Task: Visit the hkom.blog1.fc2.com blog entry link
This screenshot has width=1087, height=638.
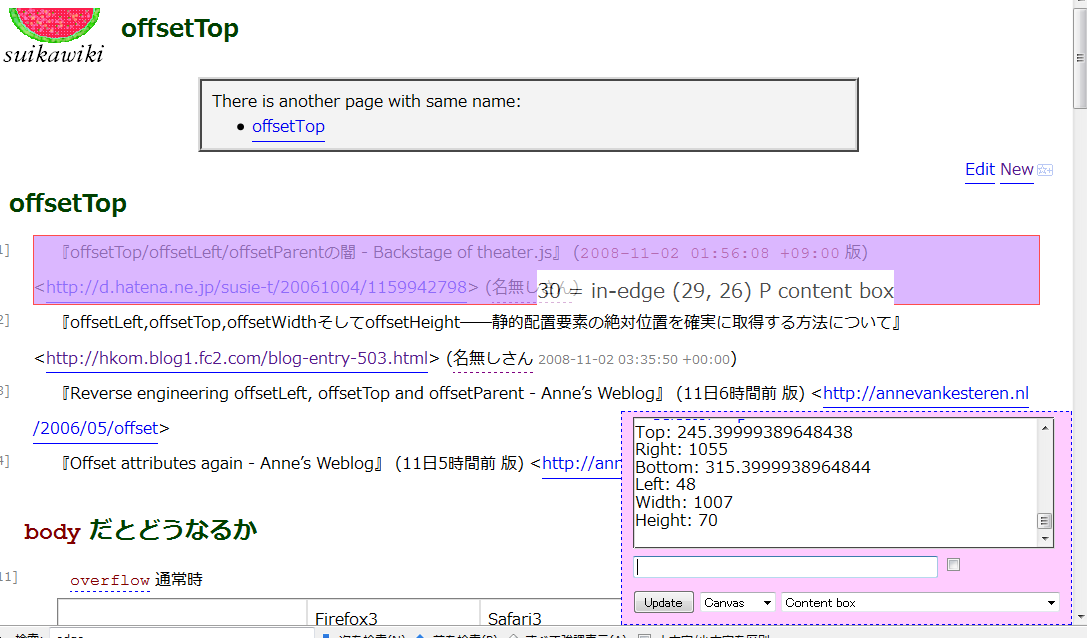Action: pyautogui.click(x=237, y=358)
